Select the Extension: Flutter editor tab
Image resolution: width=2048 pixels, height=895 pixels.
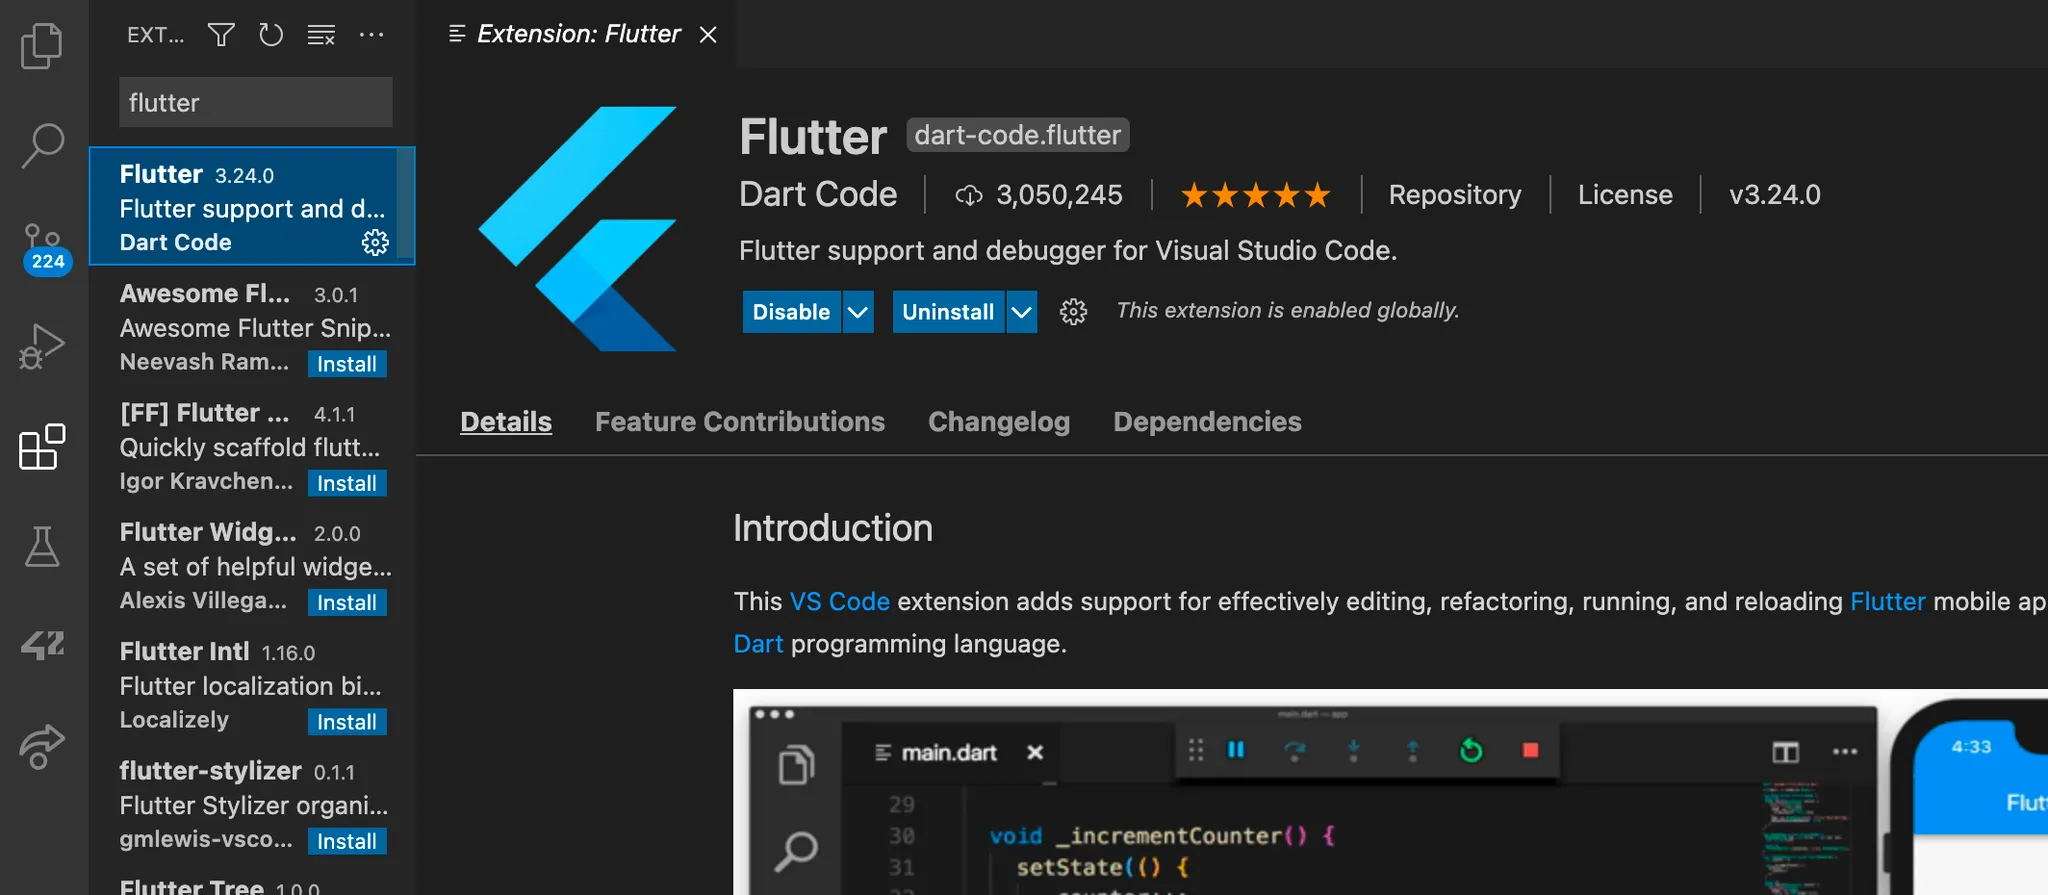(578, 34)
